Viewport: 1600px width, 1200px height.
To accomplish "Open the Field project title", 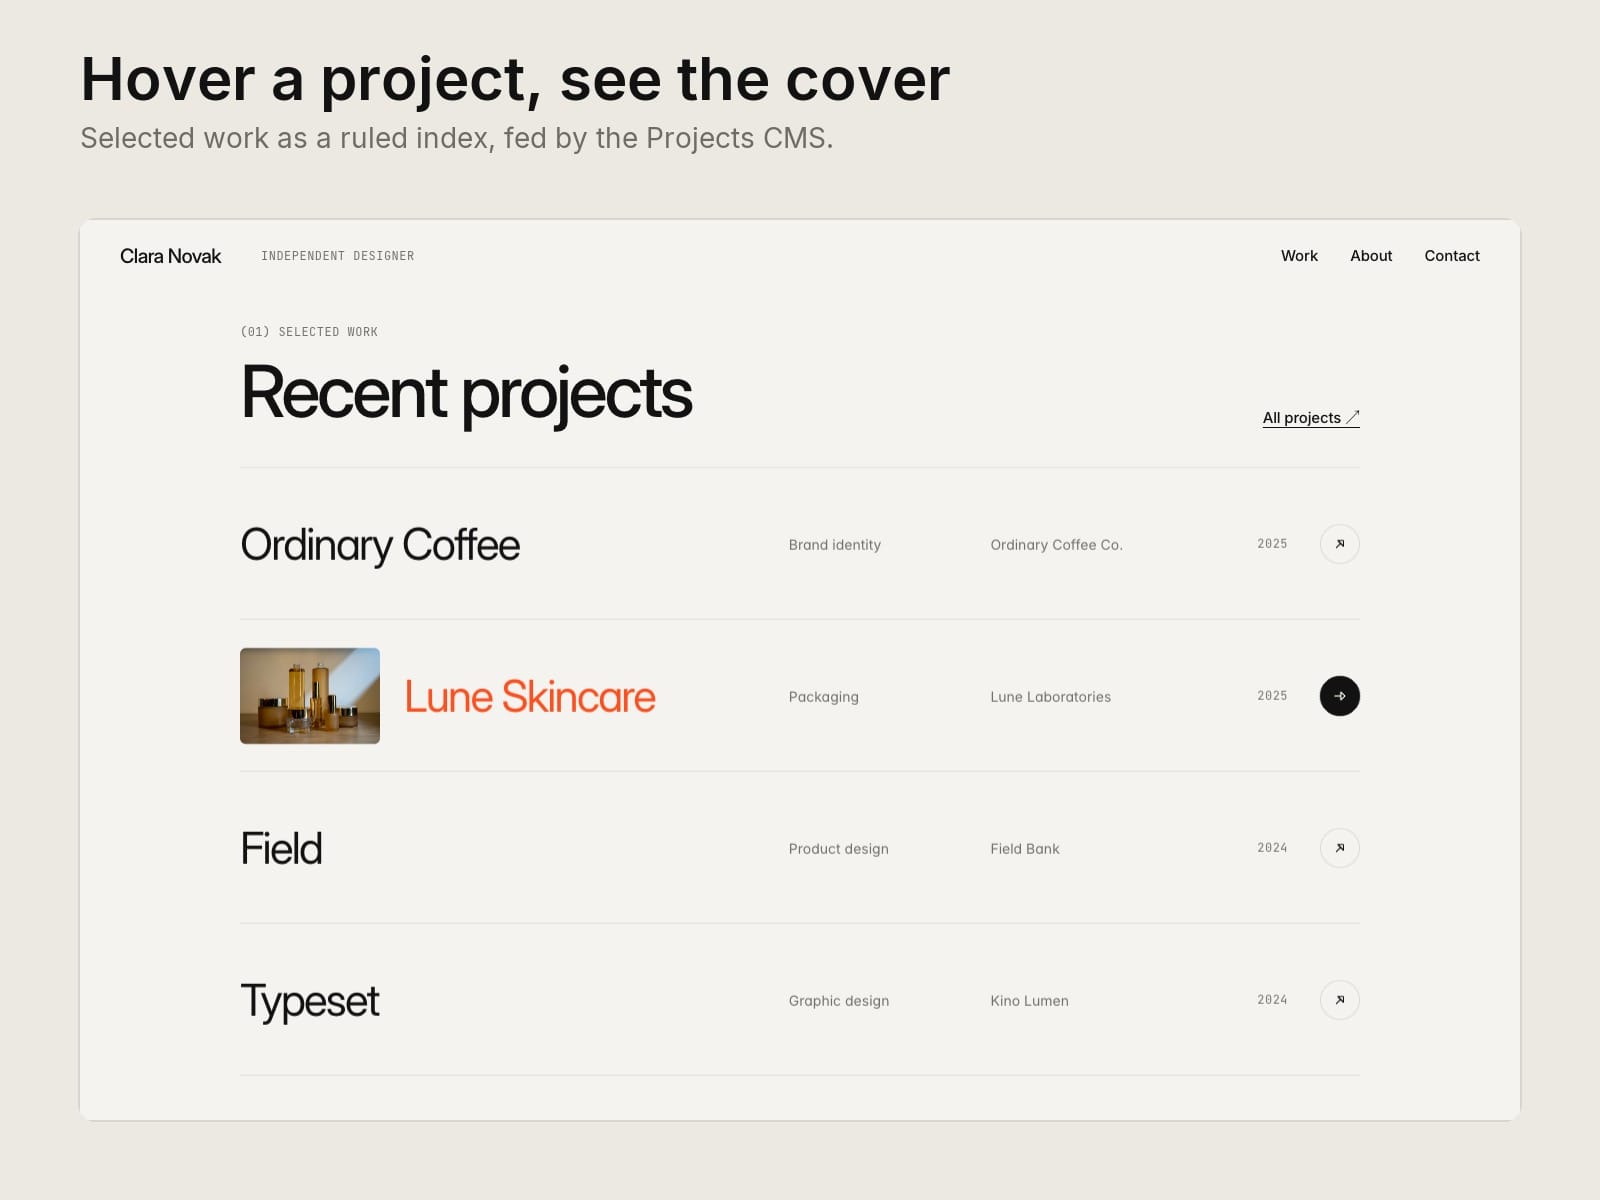I will (x=281, y=848).
